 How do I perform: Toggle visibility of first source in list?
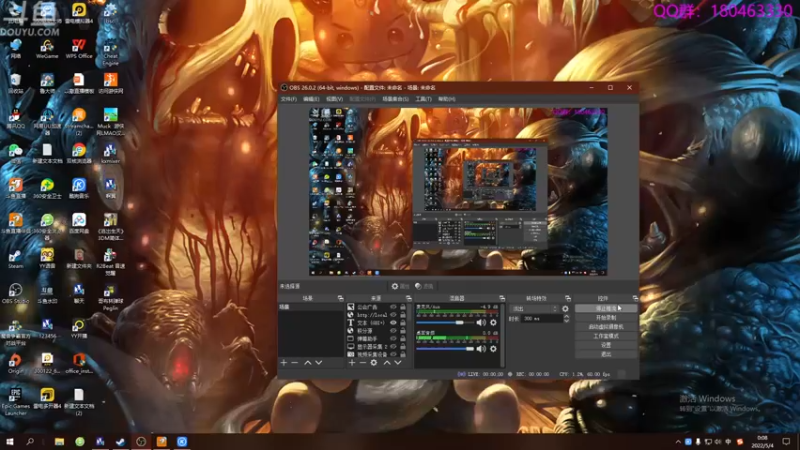pyautogui.click(x=393, y=307)
